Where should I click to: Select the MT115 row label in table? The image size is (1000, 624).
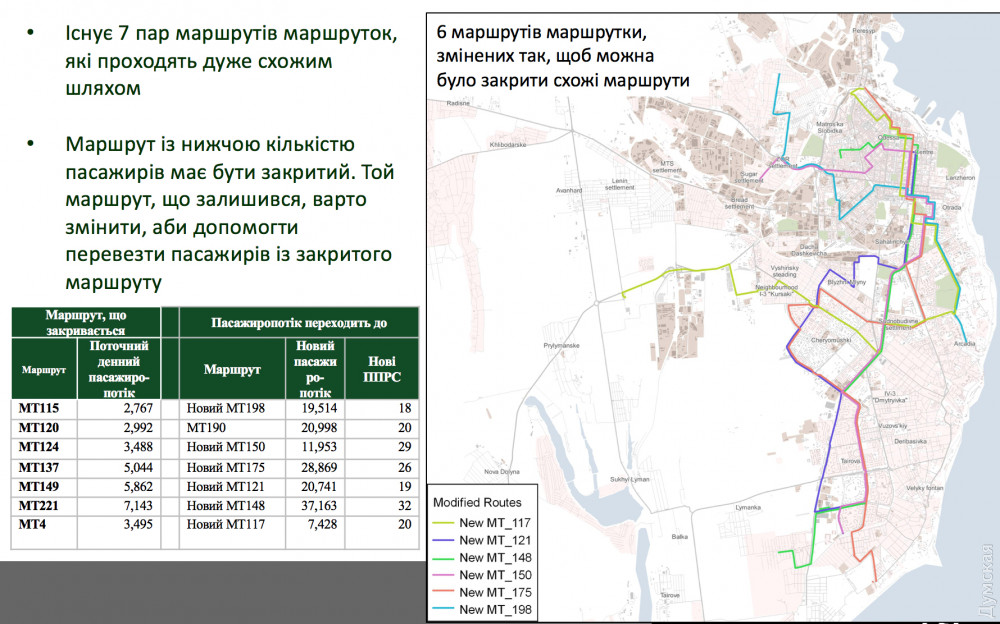tap(41, 409)
